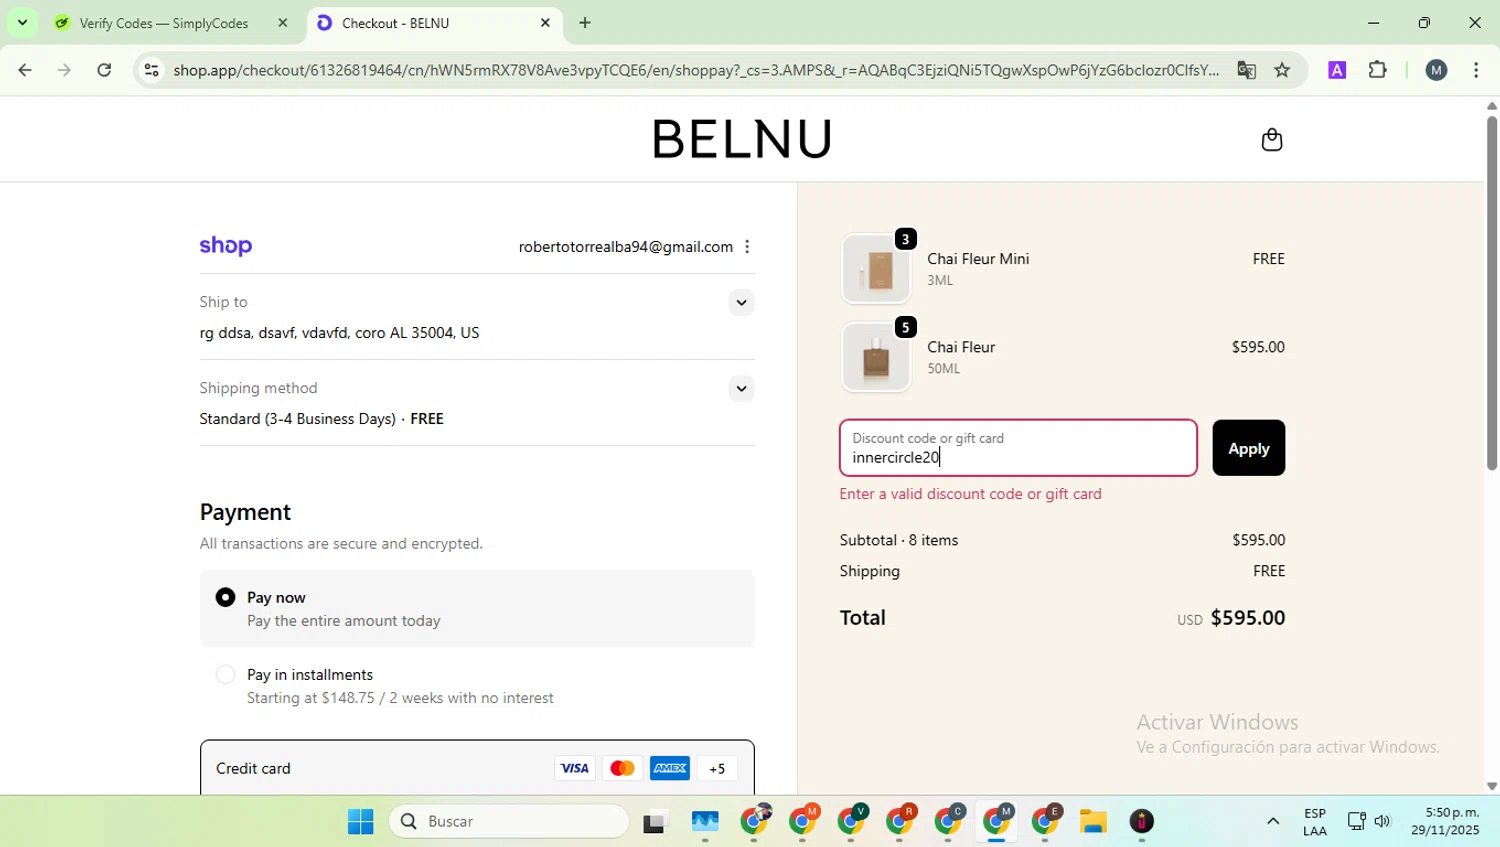Open File Explorer from the taskbar
Screen dimensions: 1500x847
(1093, 821)
